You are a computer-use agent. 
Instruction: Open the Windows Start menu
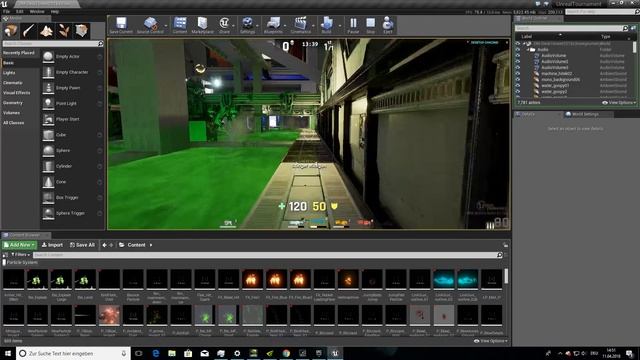pyautogui.click(x=8, y=353)
